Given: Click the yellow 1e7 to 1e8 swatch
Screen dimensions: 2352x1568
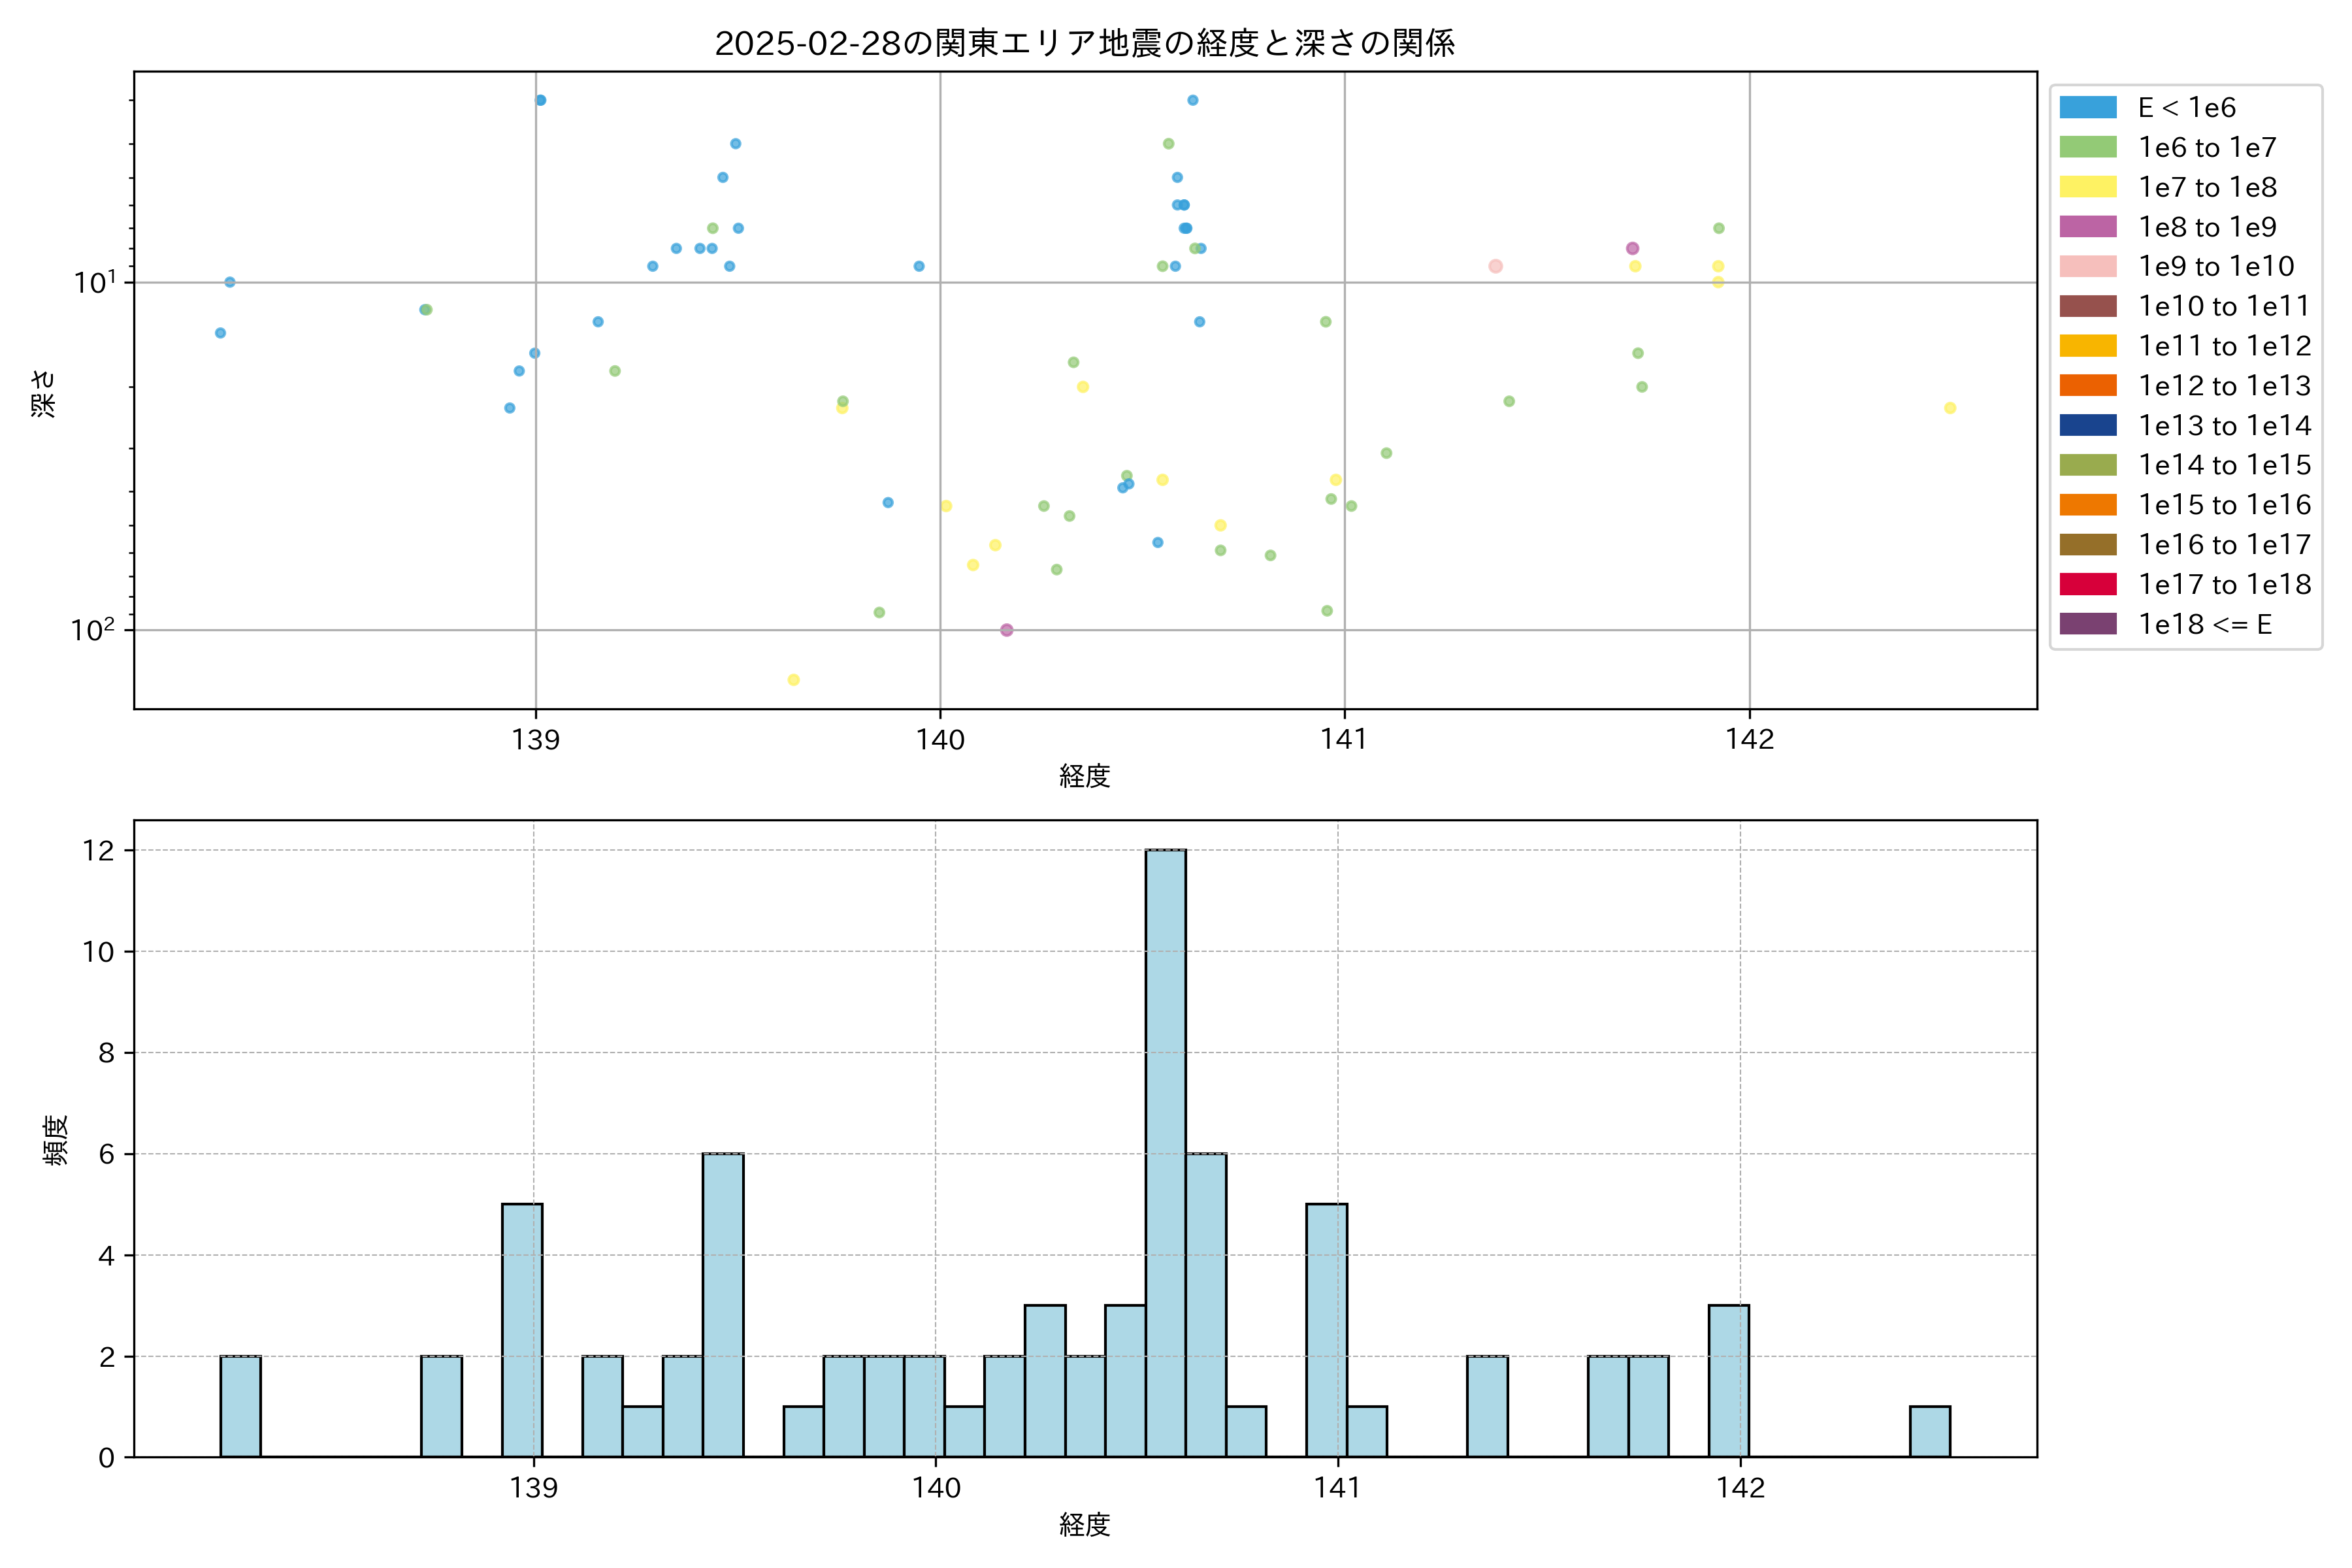Looking at the screenshot, I should (x=2087, y=187).
